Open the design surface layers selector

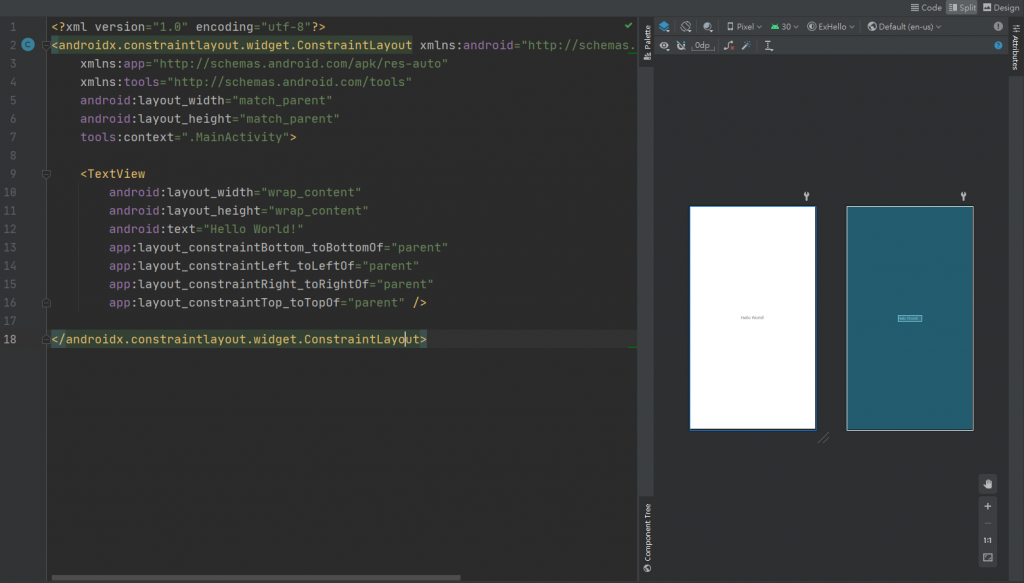pos(664,27)
